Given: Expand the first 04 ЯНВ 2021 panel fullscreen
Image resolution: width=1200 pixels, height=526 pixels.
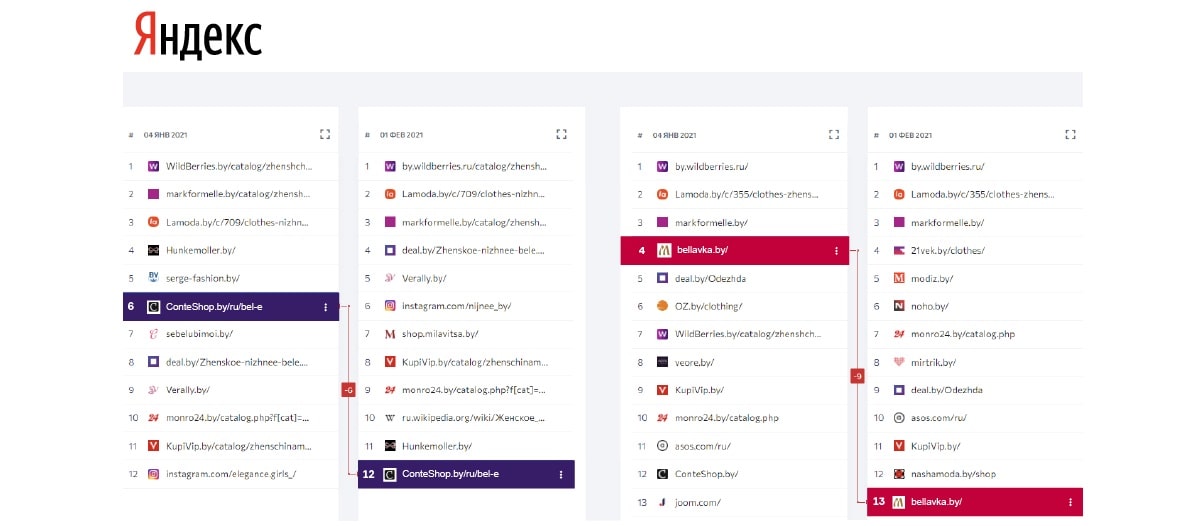Looking at the screenshot, I should [325, 134].
